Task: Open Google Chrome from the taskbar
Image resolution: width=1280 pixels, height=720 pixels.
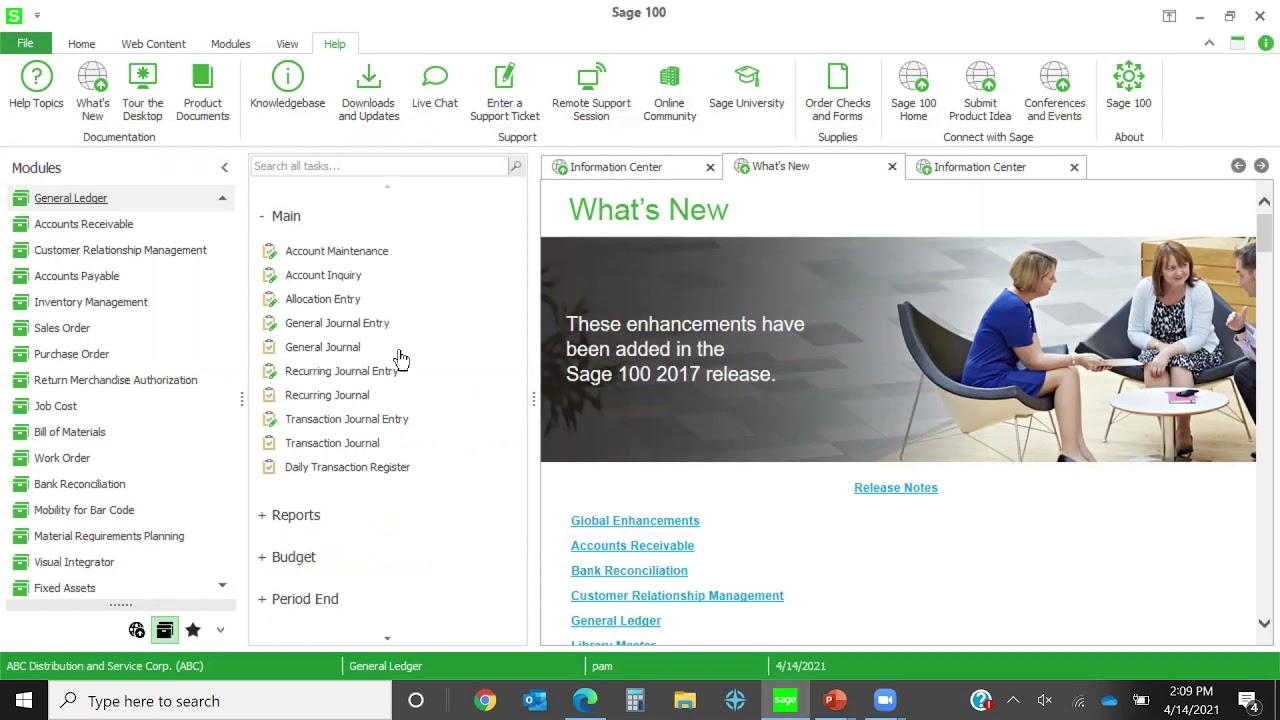Action: 485,701
